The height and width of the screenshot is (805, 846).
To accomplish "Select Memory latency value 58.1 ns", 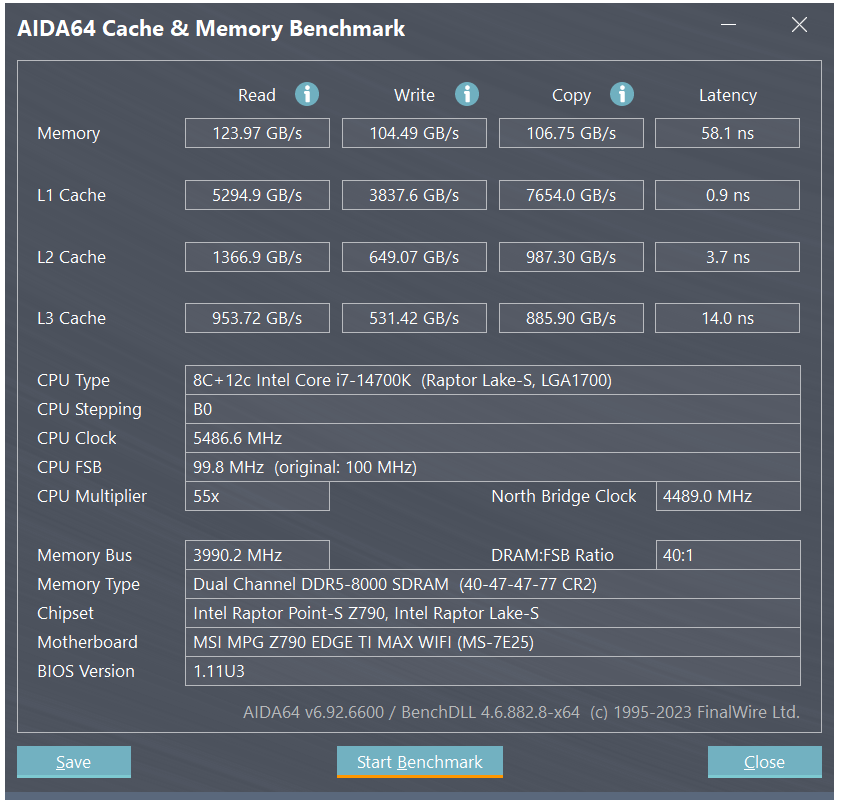I will [x=727, y=133].
